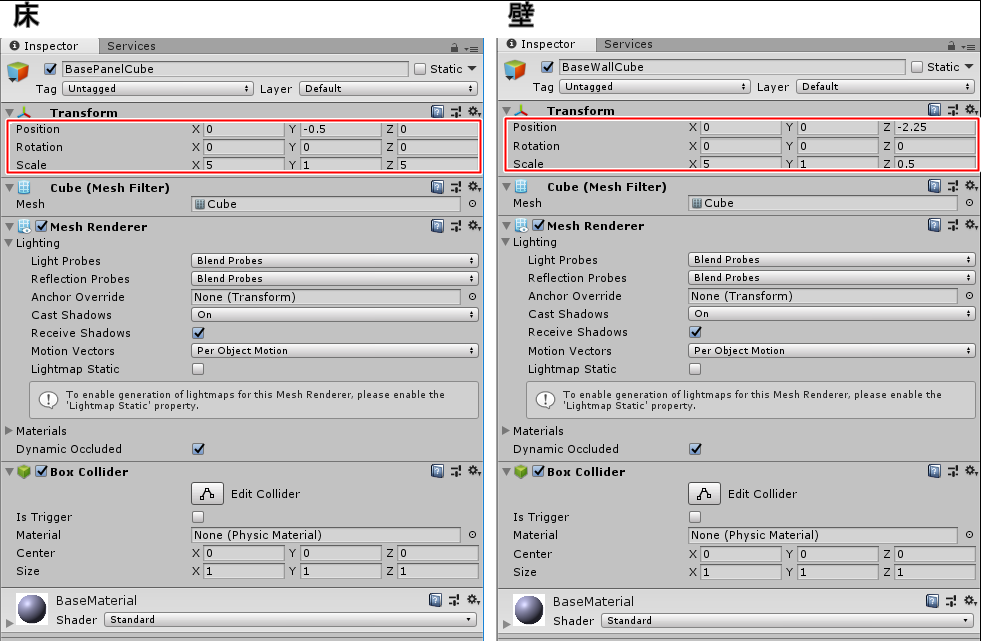The width and height of the screenshot is (981, 641).
Task: Select Inspector tab in right panel
Action: [547, 44]
